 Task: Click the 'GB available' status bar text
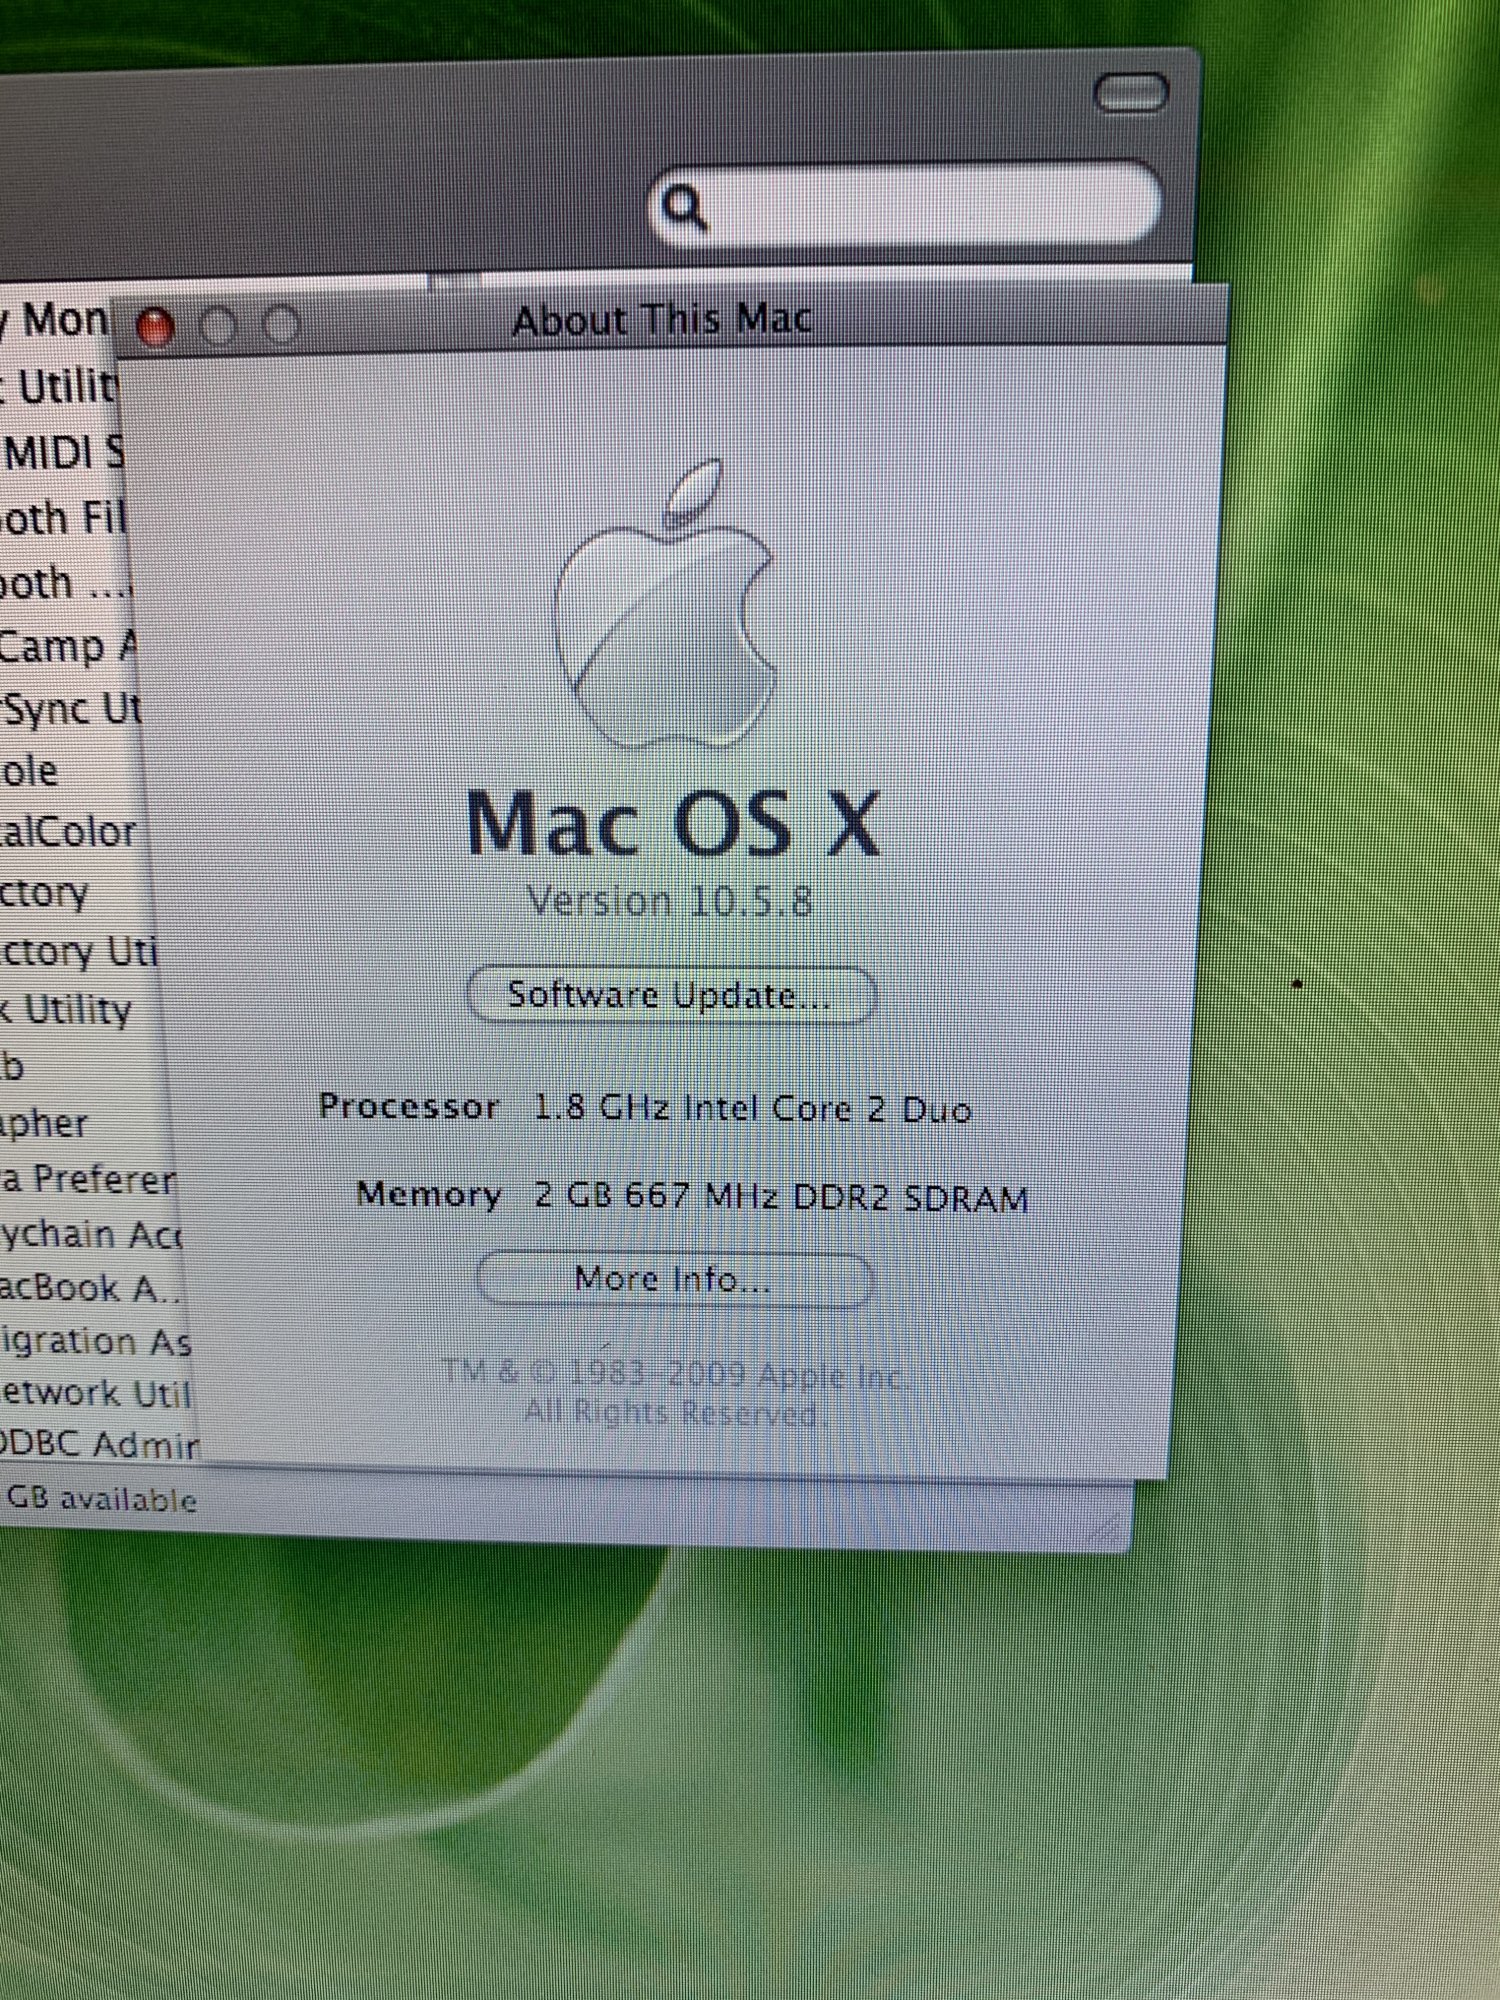(100, 1499)
